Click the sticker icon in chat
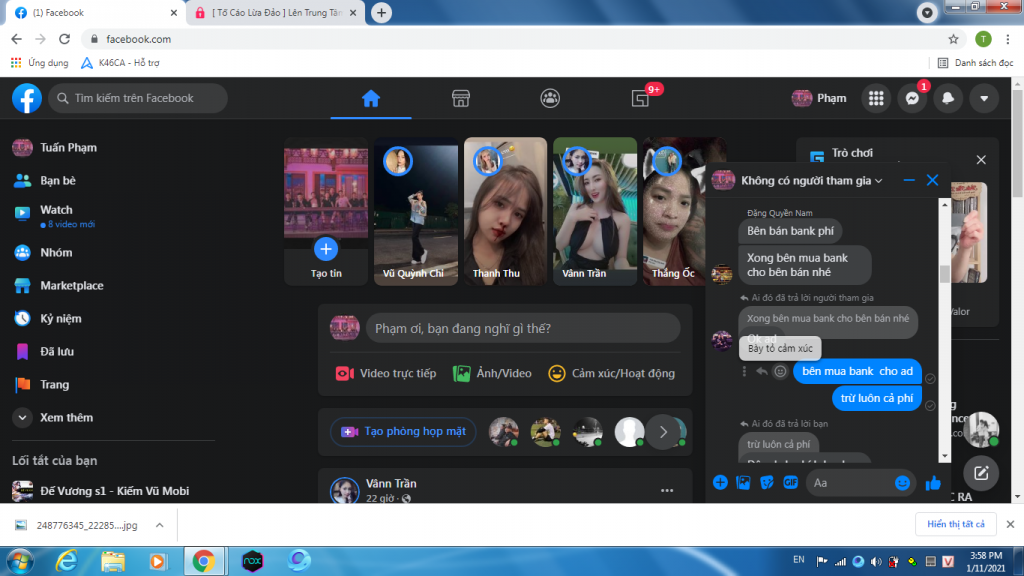Image resolution: width=1024 pixels, height=576 pixels. click(767, 483)
